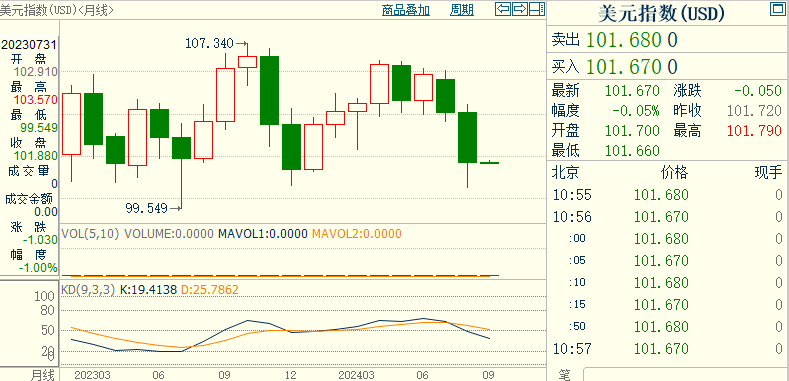This screenshot has width=789, height=381.
Task: Select the 10:55 tick row
Action: (667, 195)
